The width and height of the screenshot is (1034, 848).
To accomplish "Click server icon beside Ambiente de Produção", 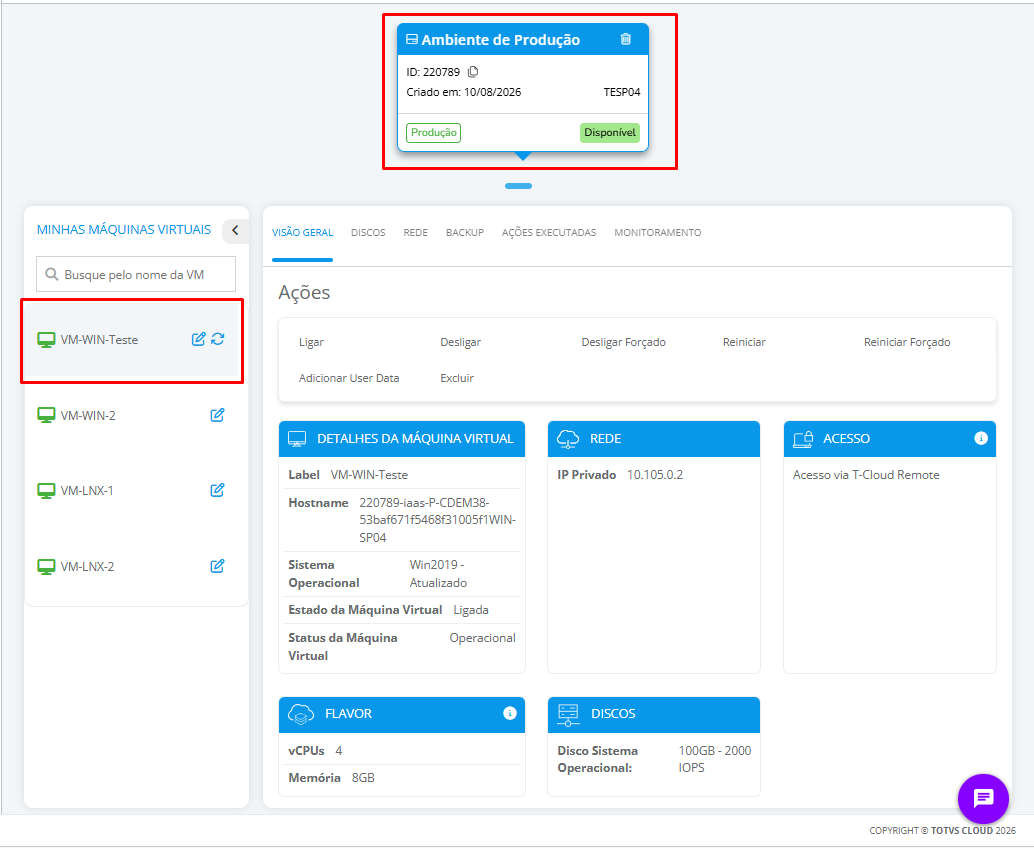I will coord(411,40).
